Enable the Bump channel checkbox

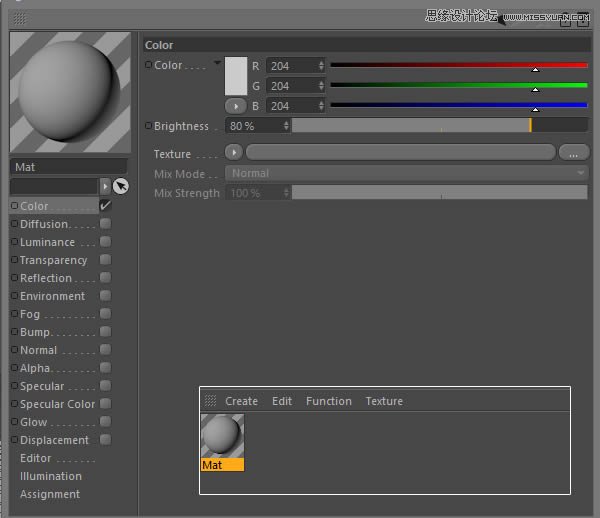click(105, 332)
